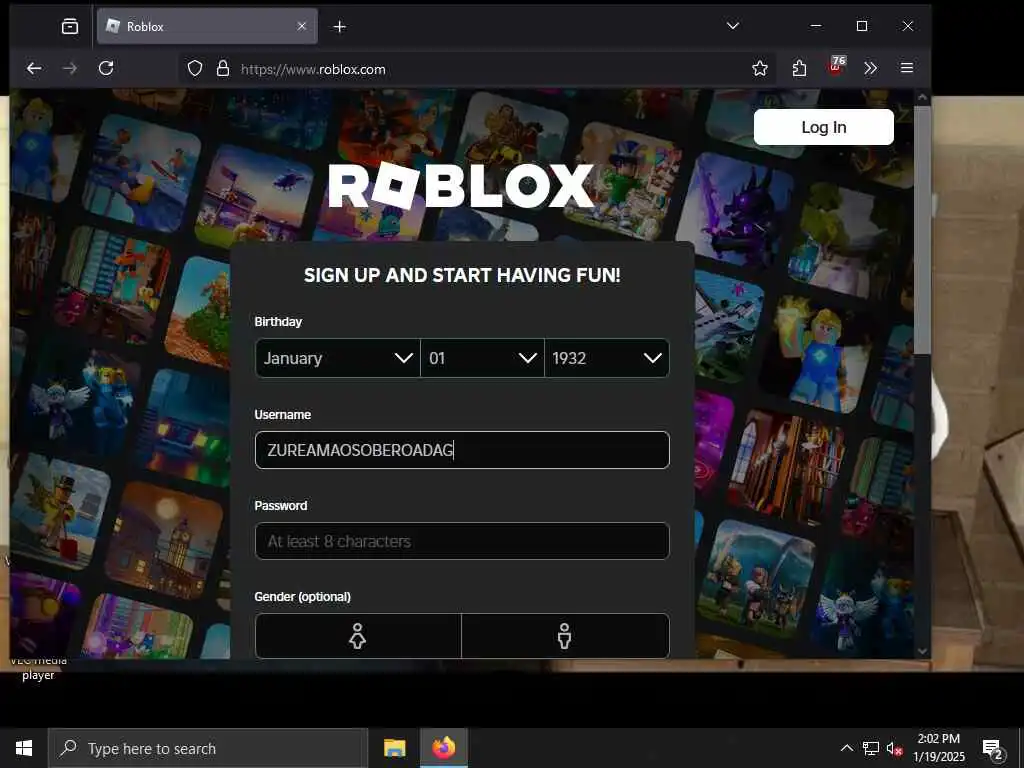
Task: Select the female gender option
Action: 358,635
